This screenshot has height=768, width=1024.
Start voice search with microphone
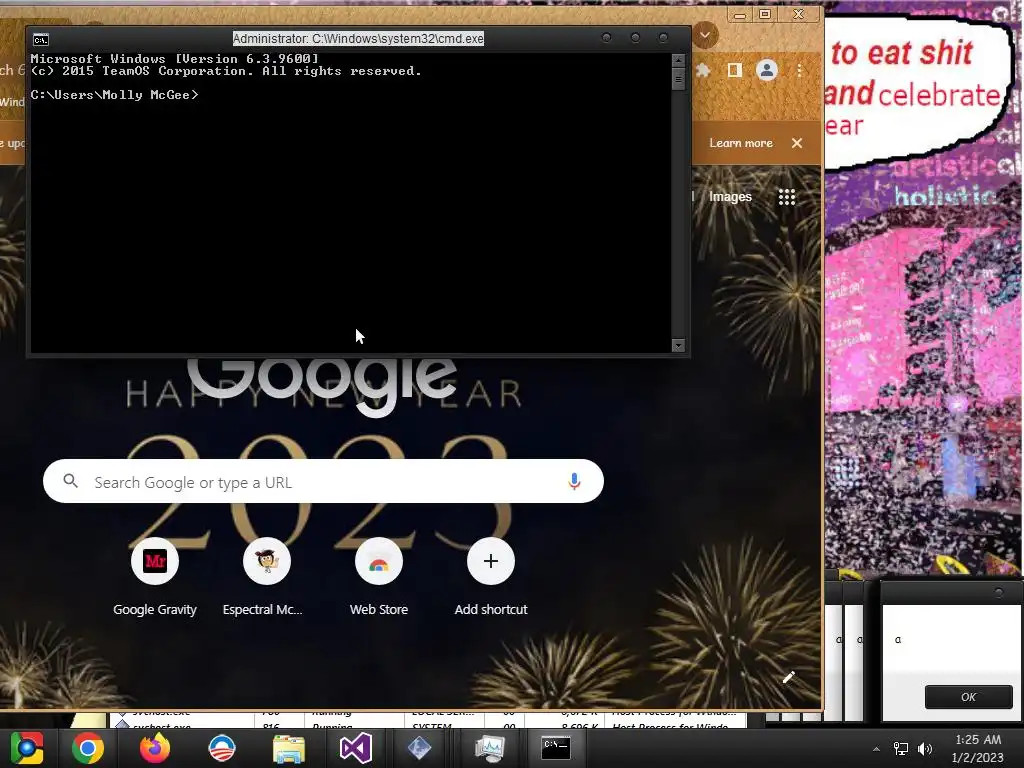[574, 481]
